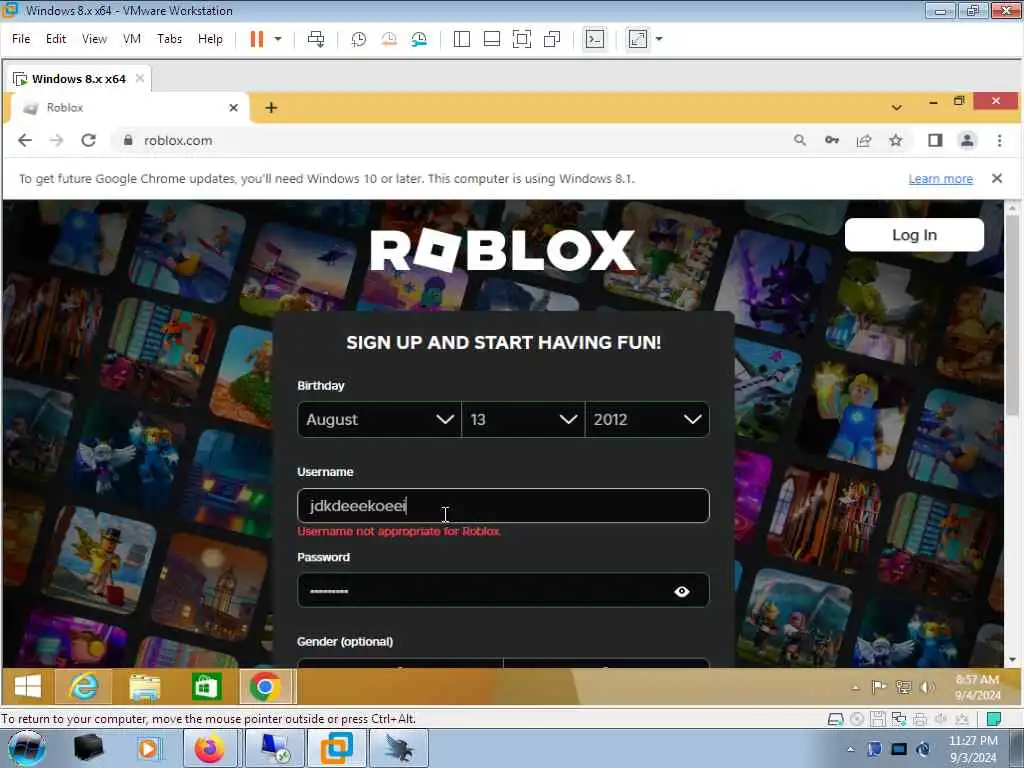Open a new Chrome tab
1024x768 pixels.
click(x=271, y=108)
